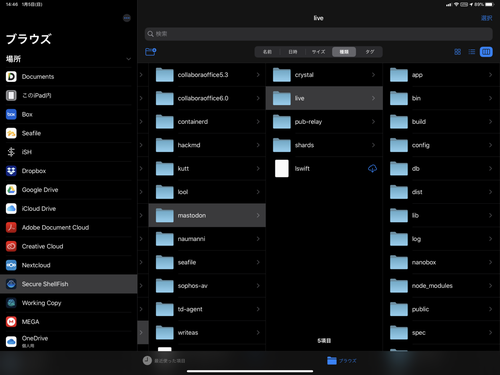Screen dimensions: 500x375
Task: Open the db folder
Action: click(x=442, y=169)
